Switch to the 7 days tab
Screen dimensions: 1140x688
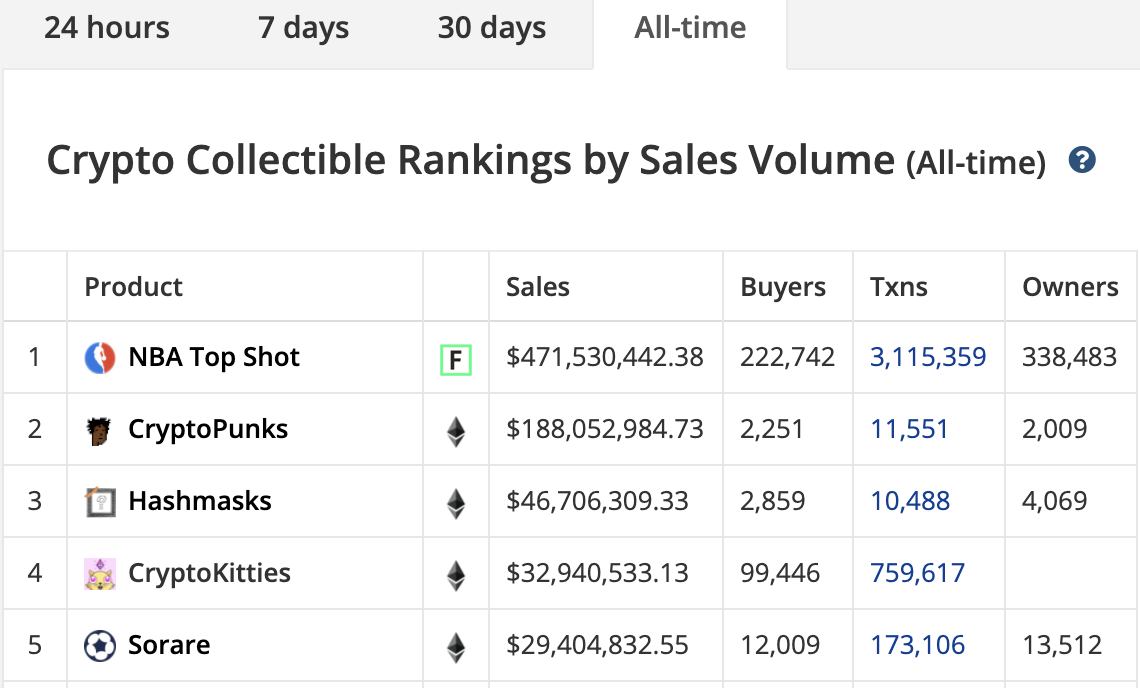(x=303, y=29)
